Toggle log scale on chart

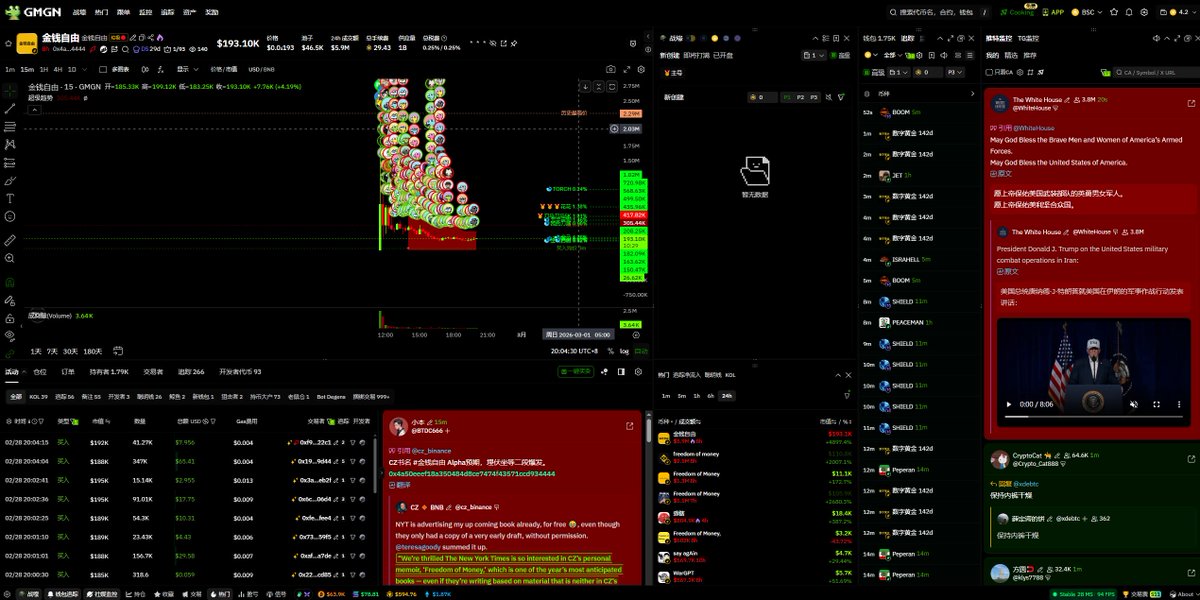pos(624,351)
